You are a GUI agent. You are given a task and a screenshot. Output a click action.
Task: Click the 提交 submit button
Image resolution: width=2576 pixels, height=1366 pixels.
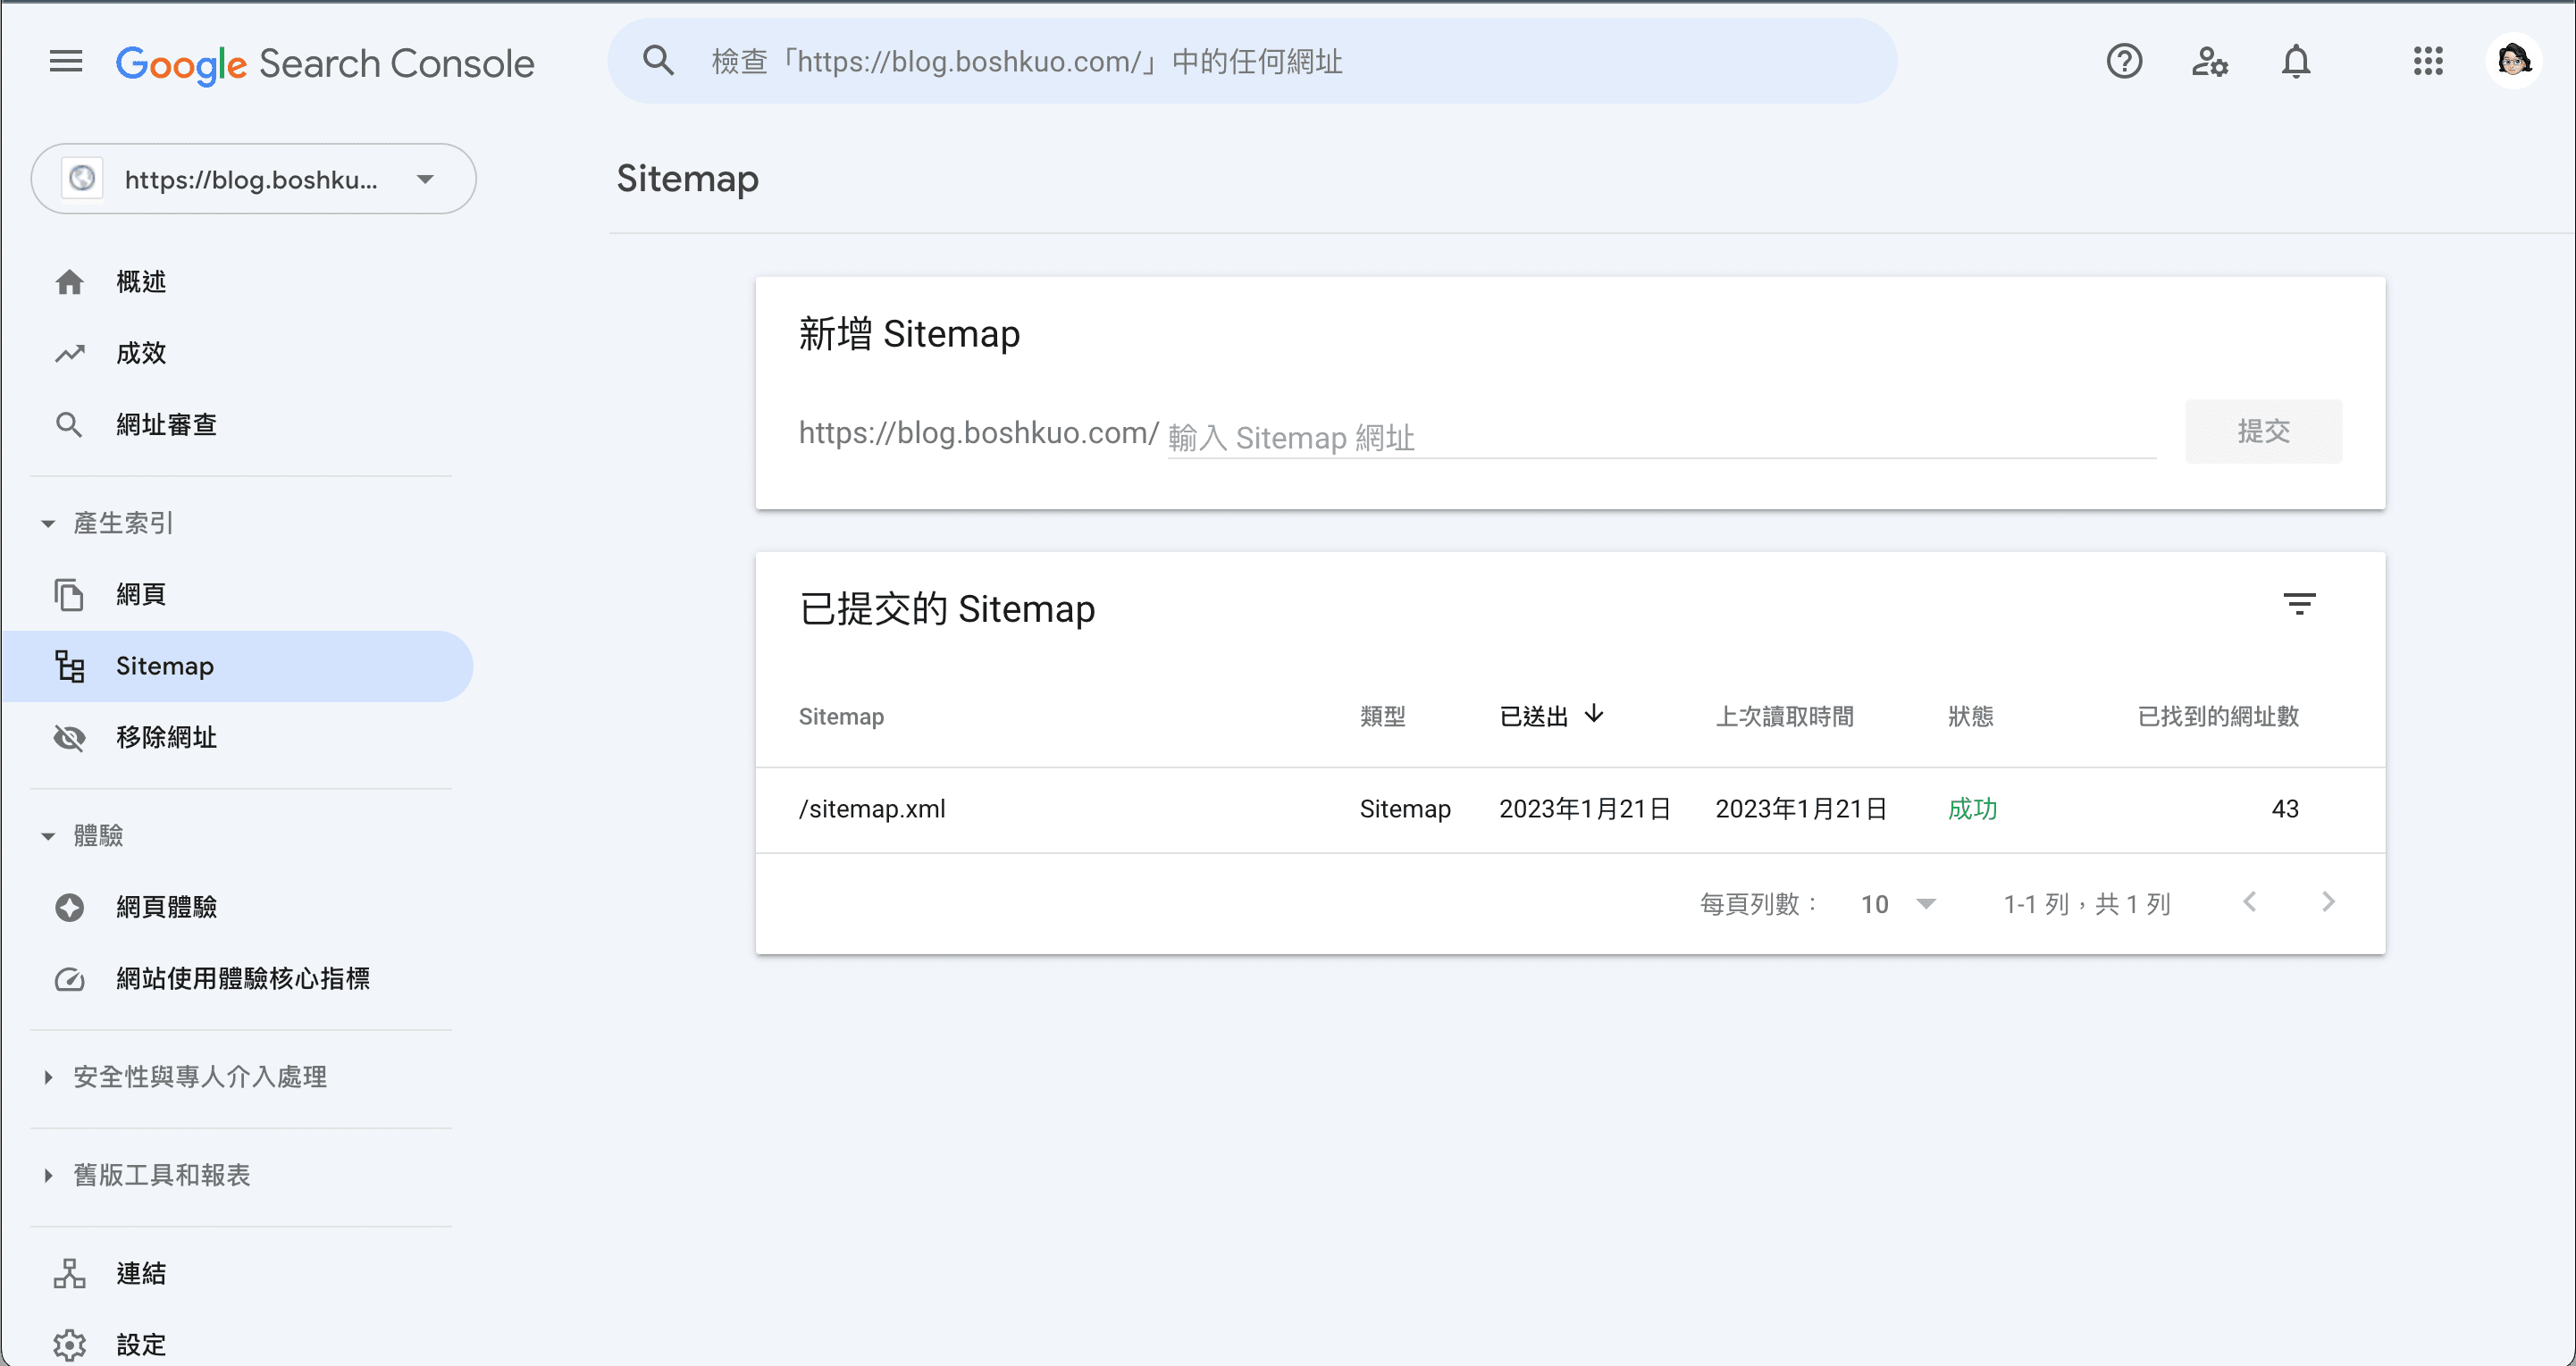pyautogui.click(x=2263, y=431)
